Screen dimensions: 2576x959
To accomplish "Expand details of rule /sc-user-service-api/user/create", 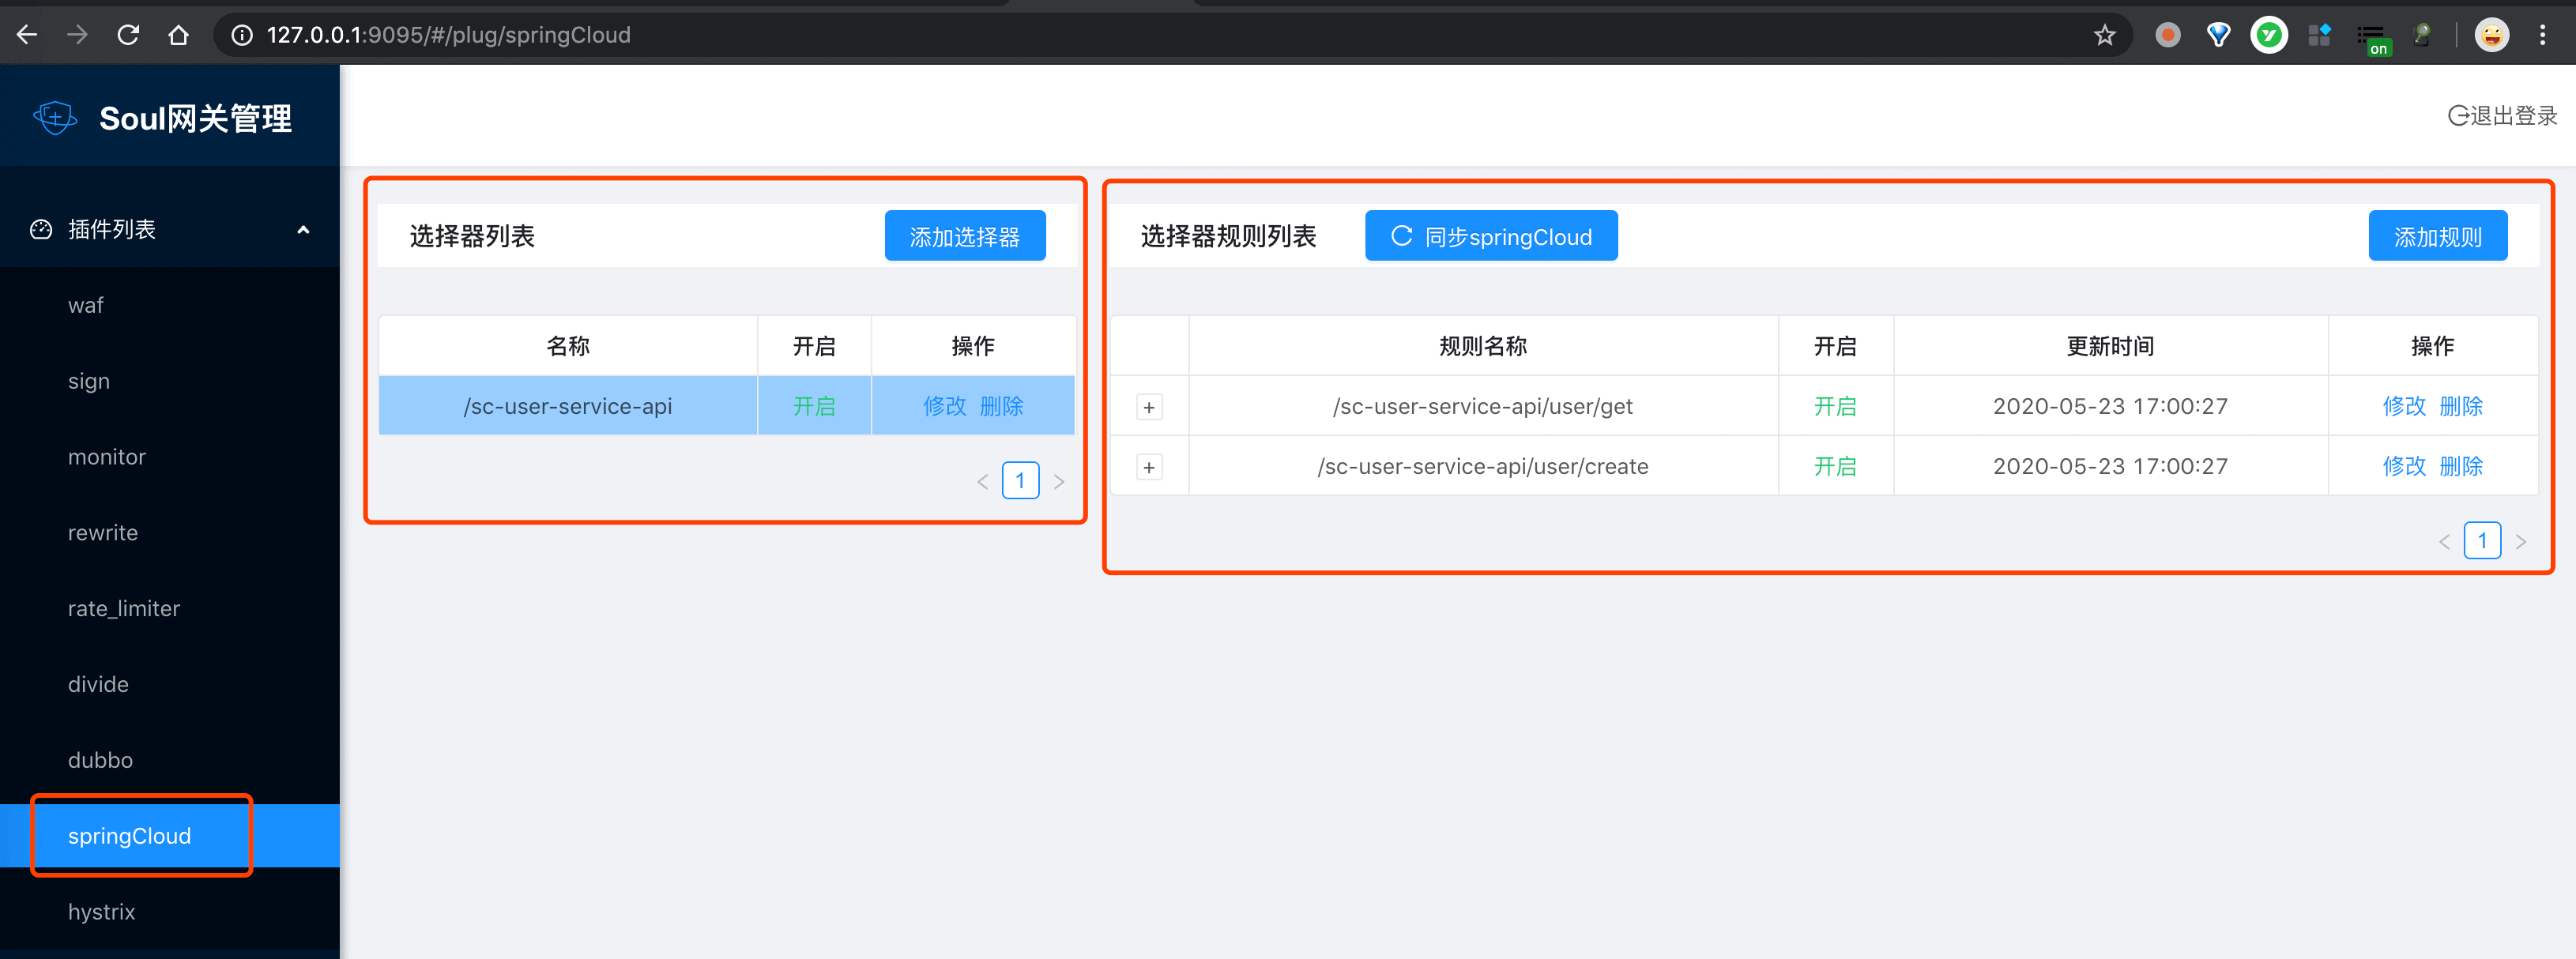I will click(1148, 466).
